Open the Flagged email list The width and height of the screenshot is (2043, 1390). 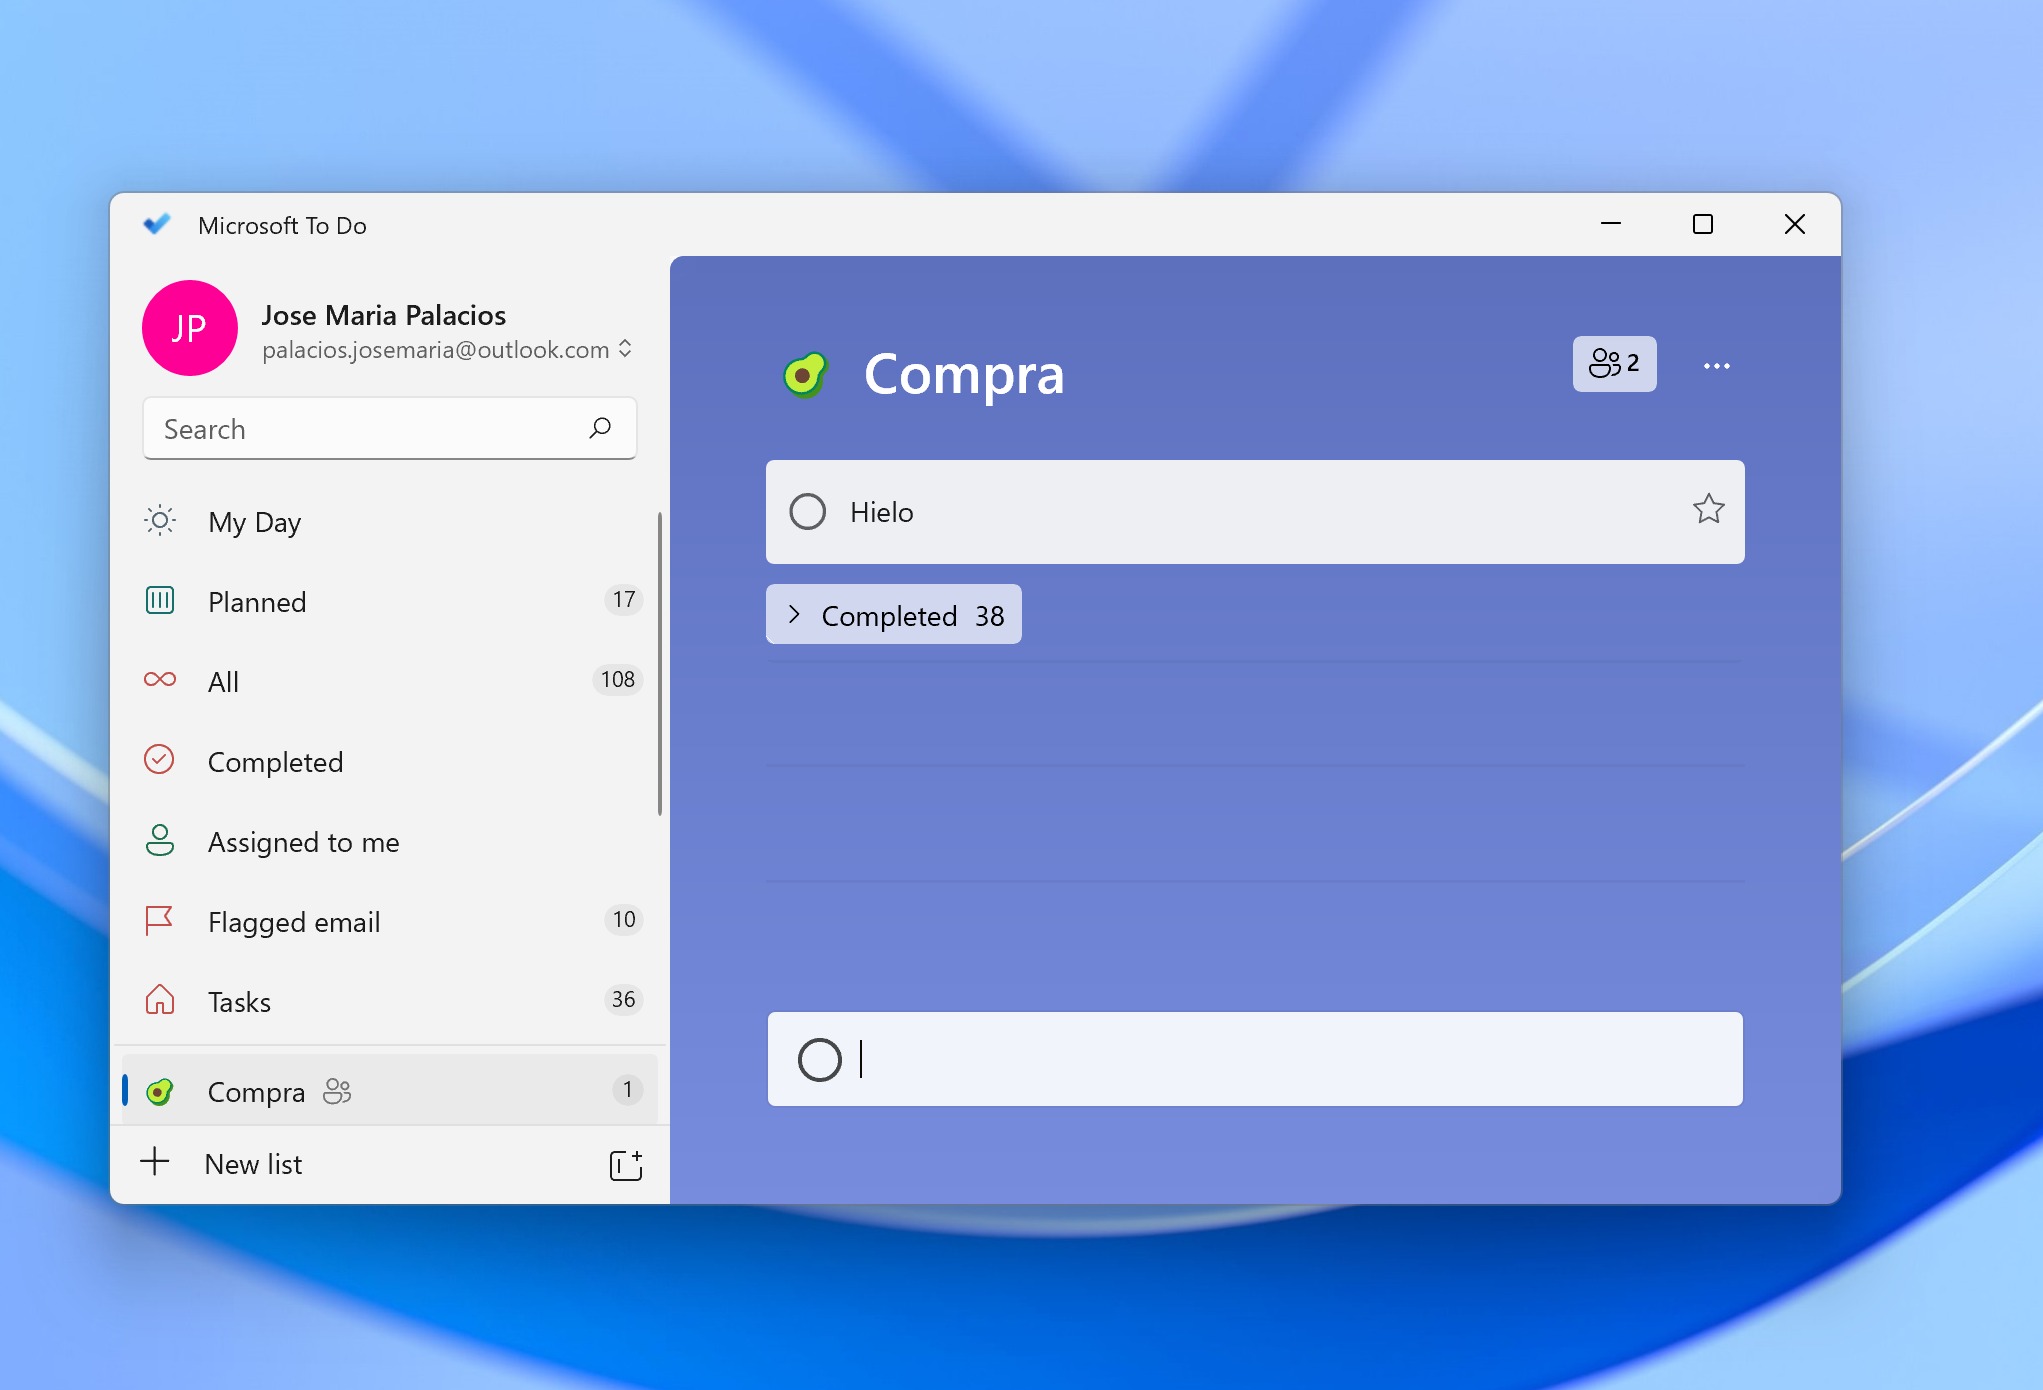tap(390, 921)
